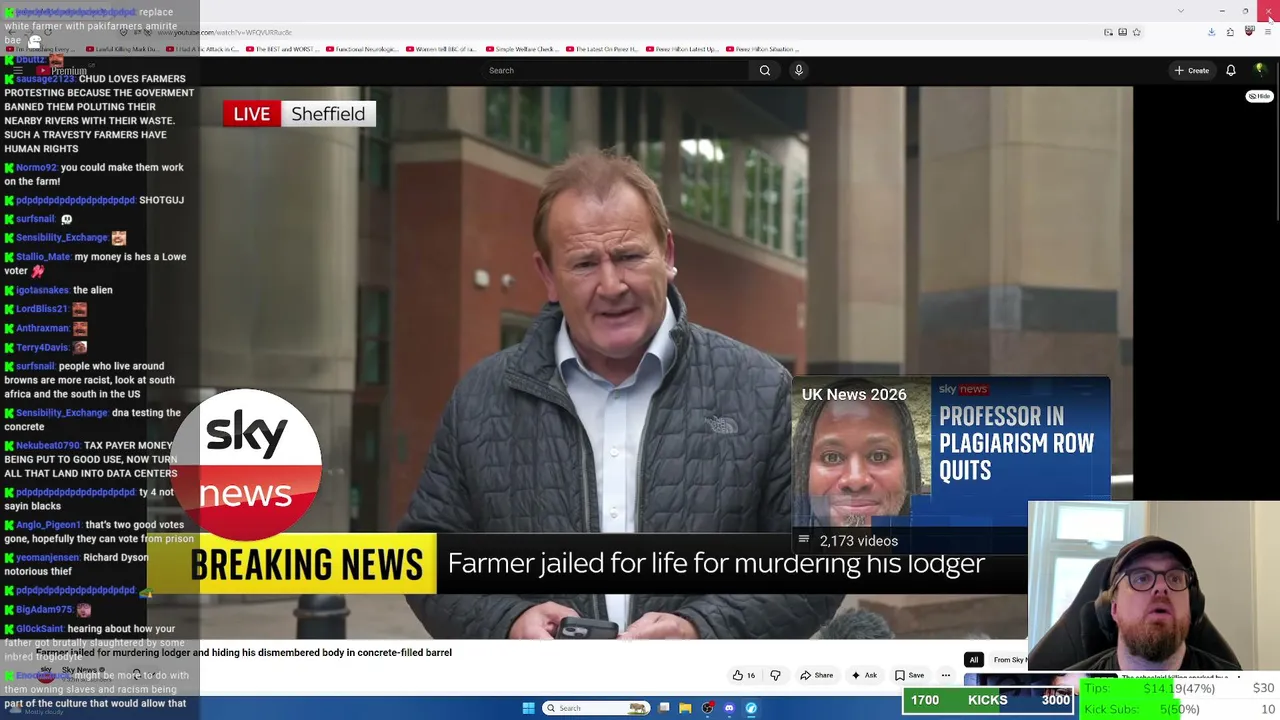Click the Hide button near the video

click(1259, 96)
